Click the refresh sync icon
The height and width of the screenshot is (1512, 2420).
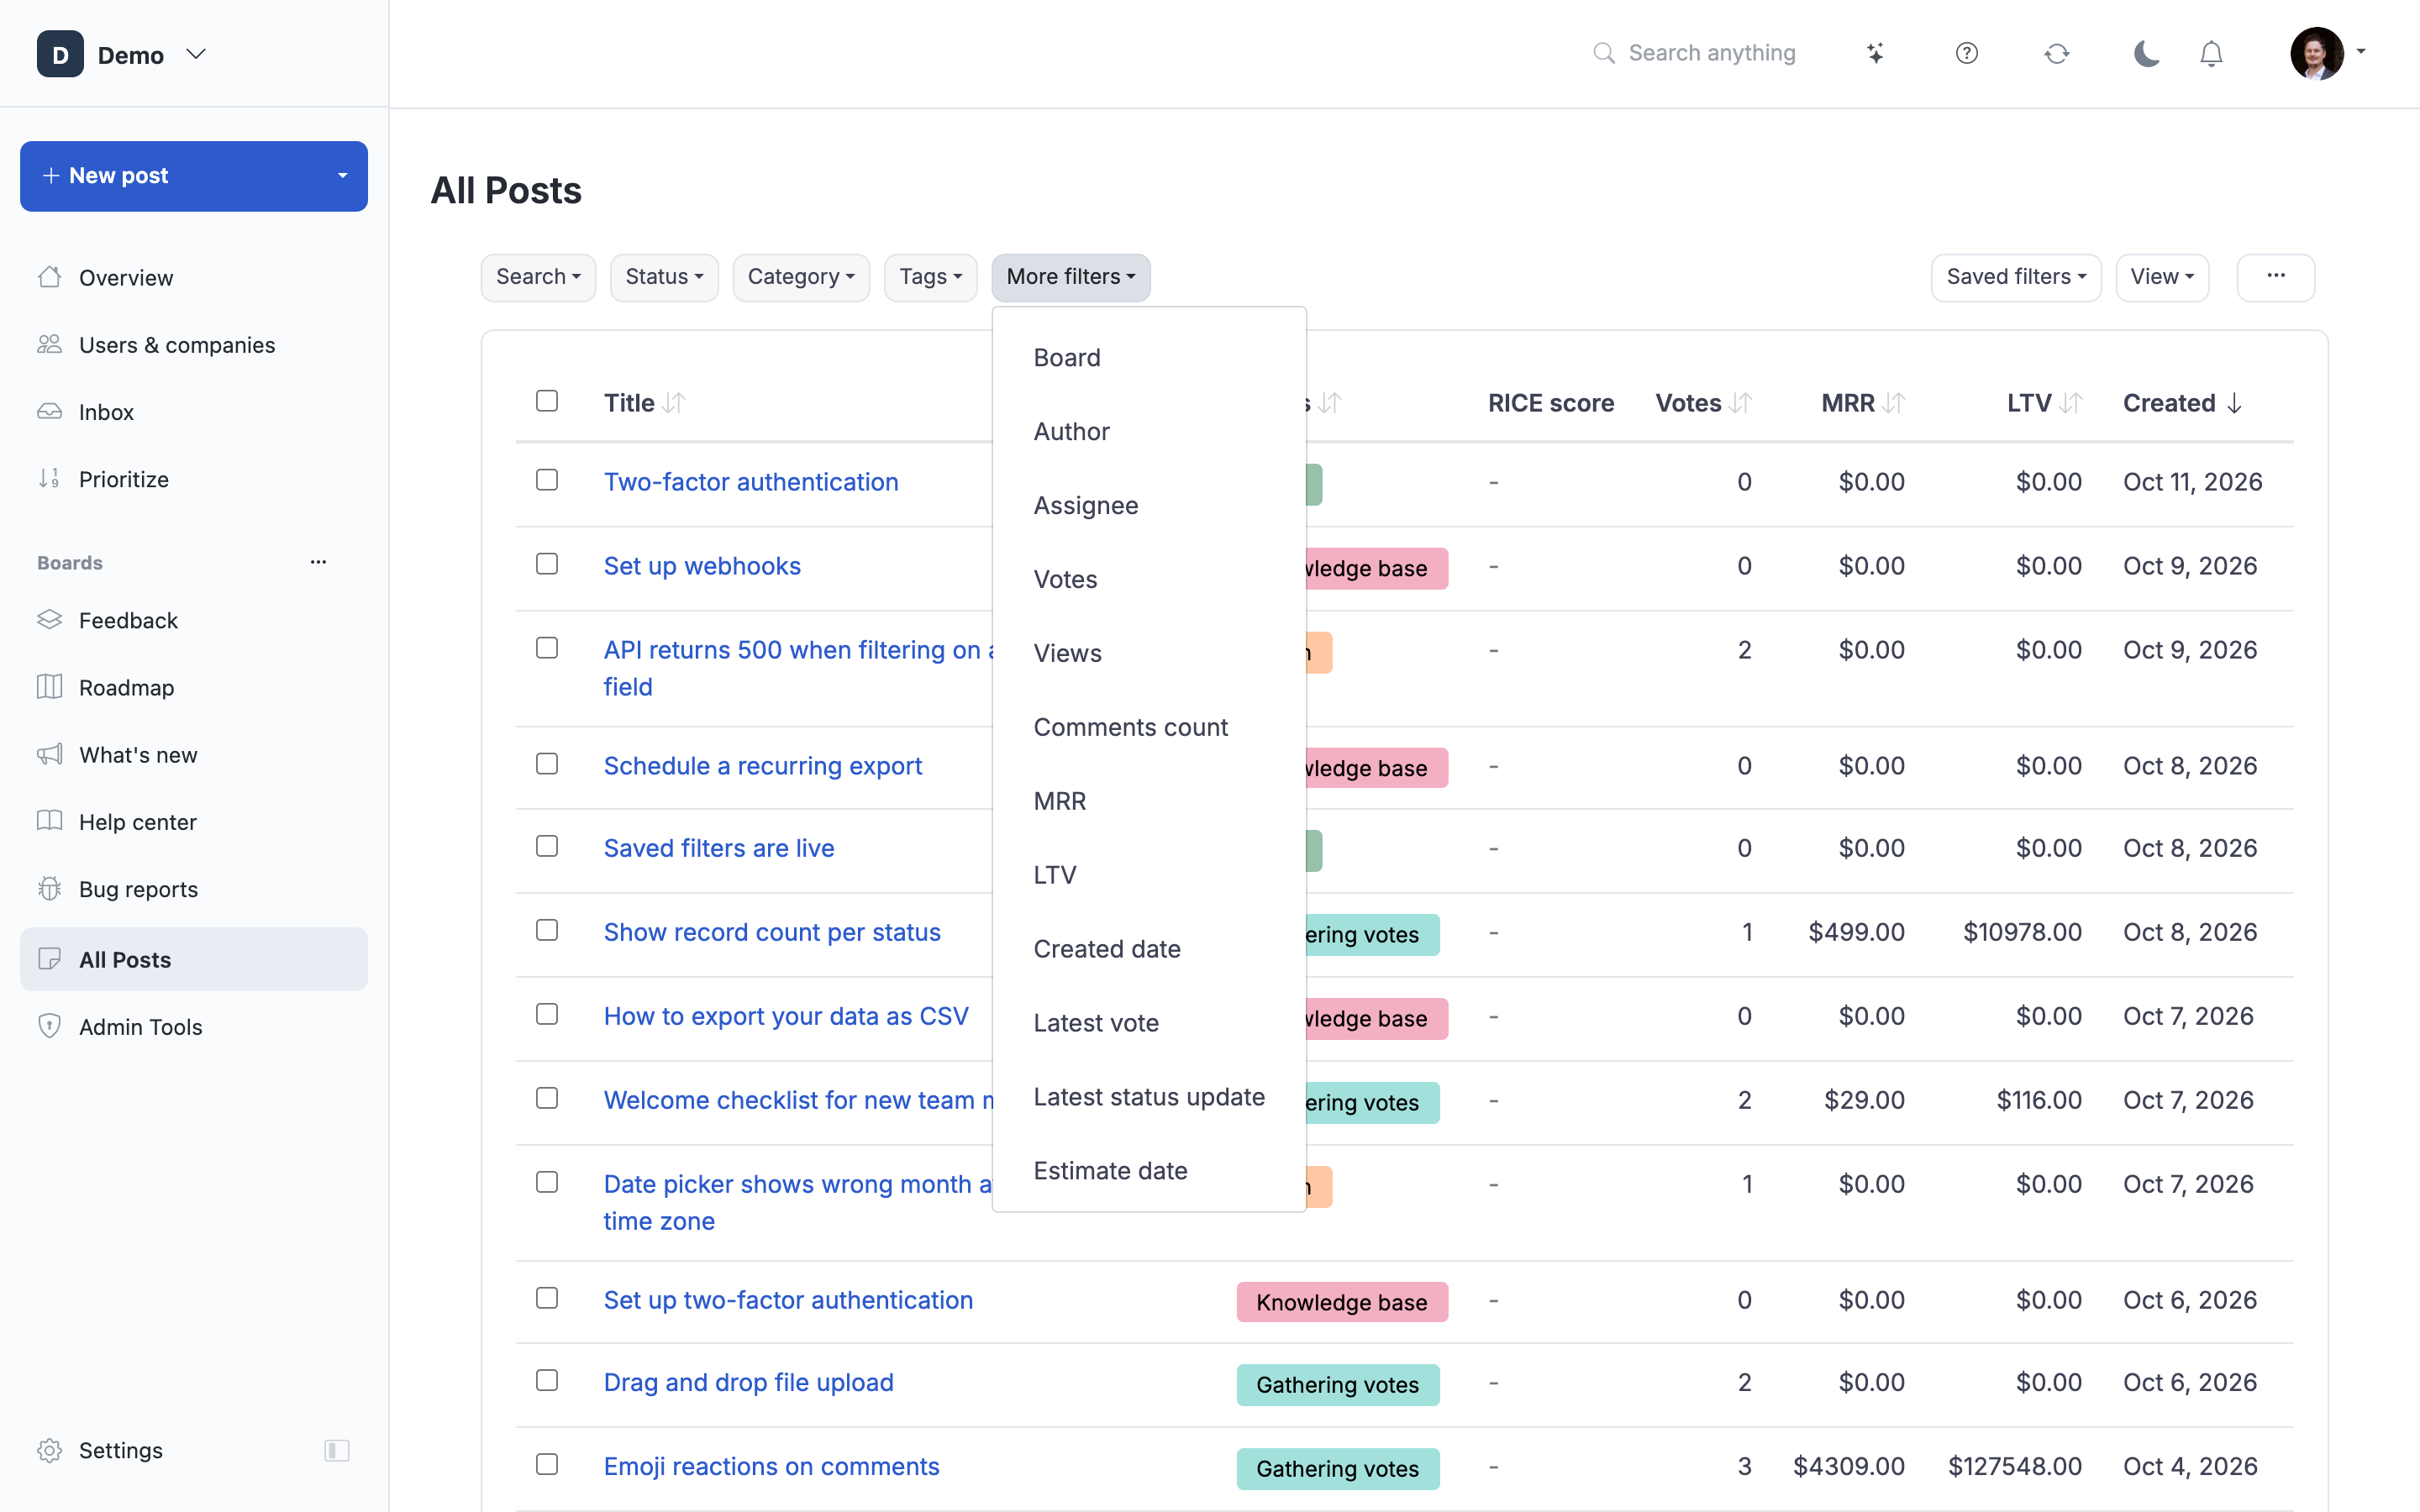click(x=2056, y=53)
